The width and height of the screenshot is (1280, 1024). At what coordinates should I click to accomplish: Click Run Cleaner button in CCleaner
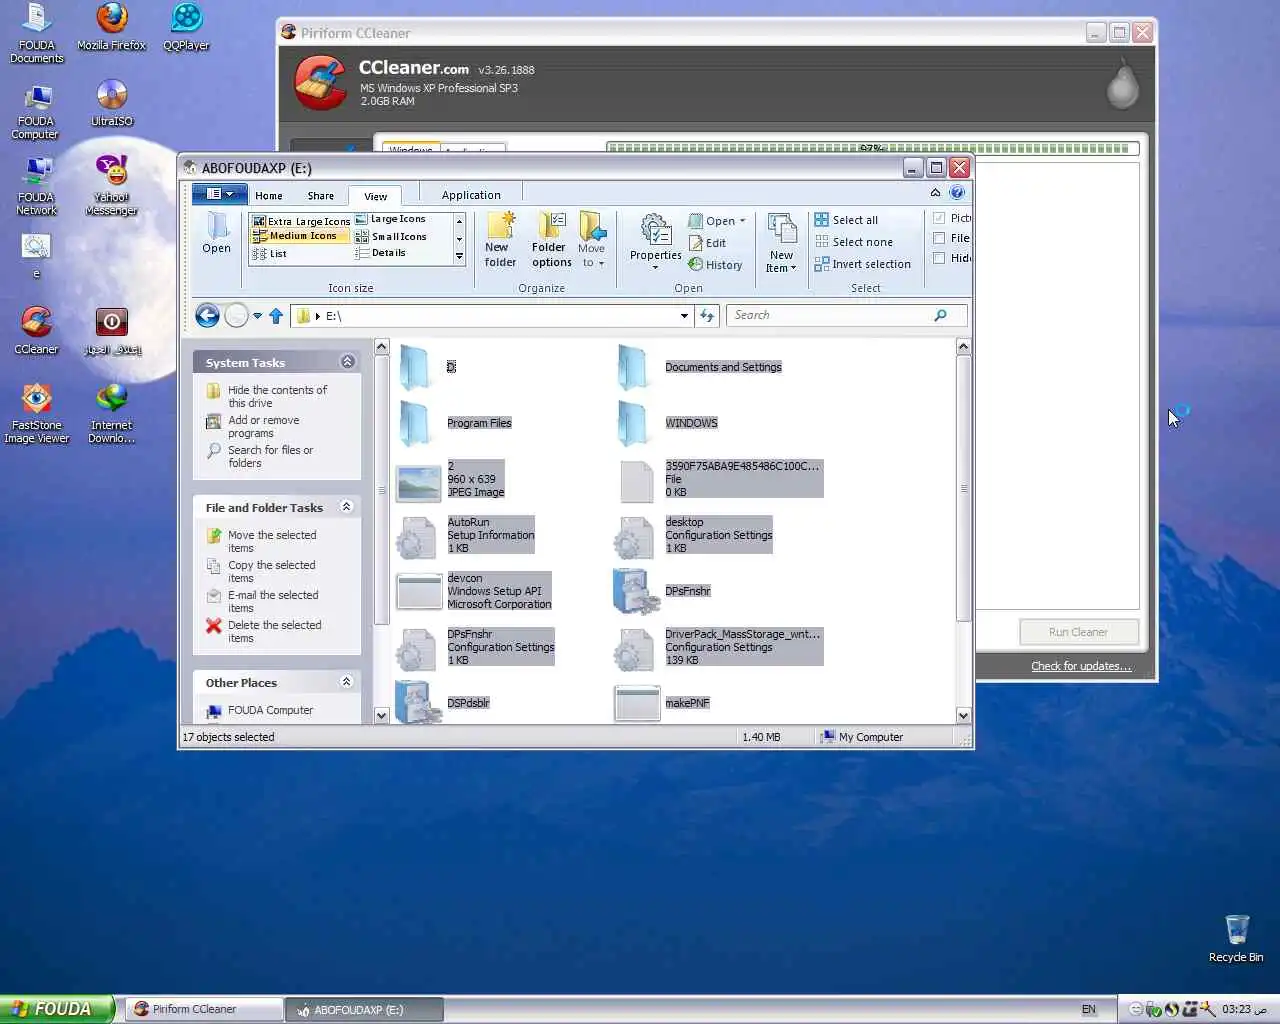1078,632
